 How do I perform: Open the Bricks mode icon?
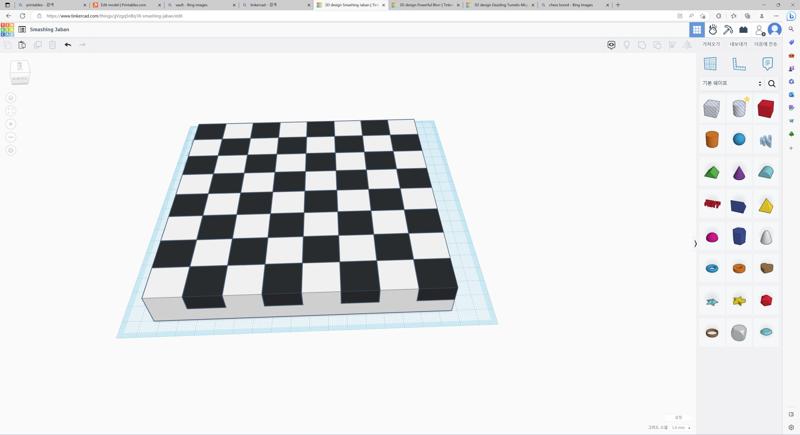click(x=743, y=30)
